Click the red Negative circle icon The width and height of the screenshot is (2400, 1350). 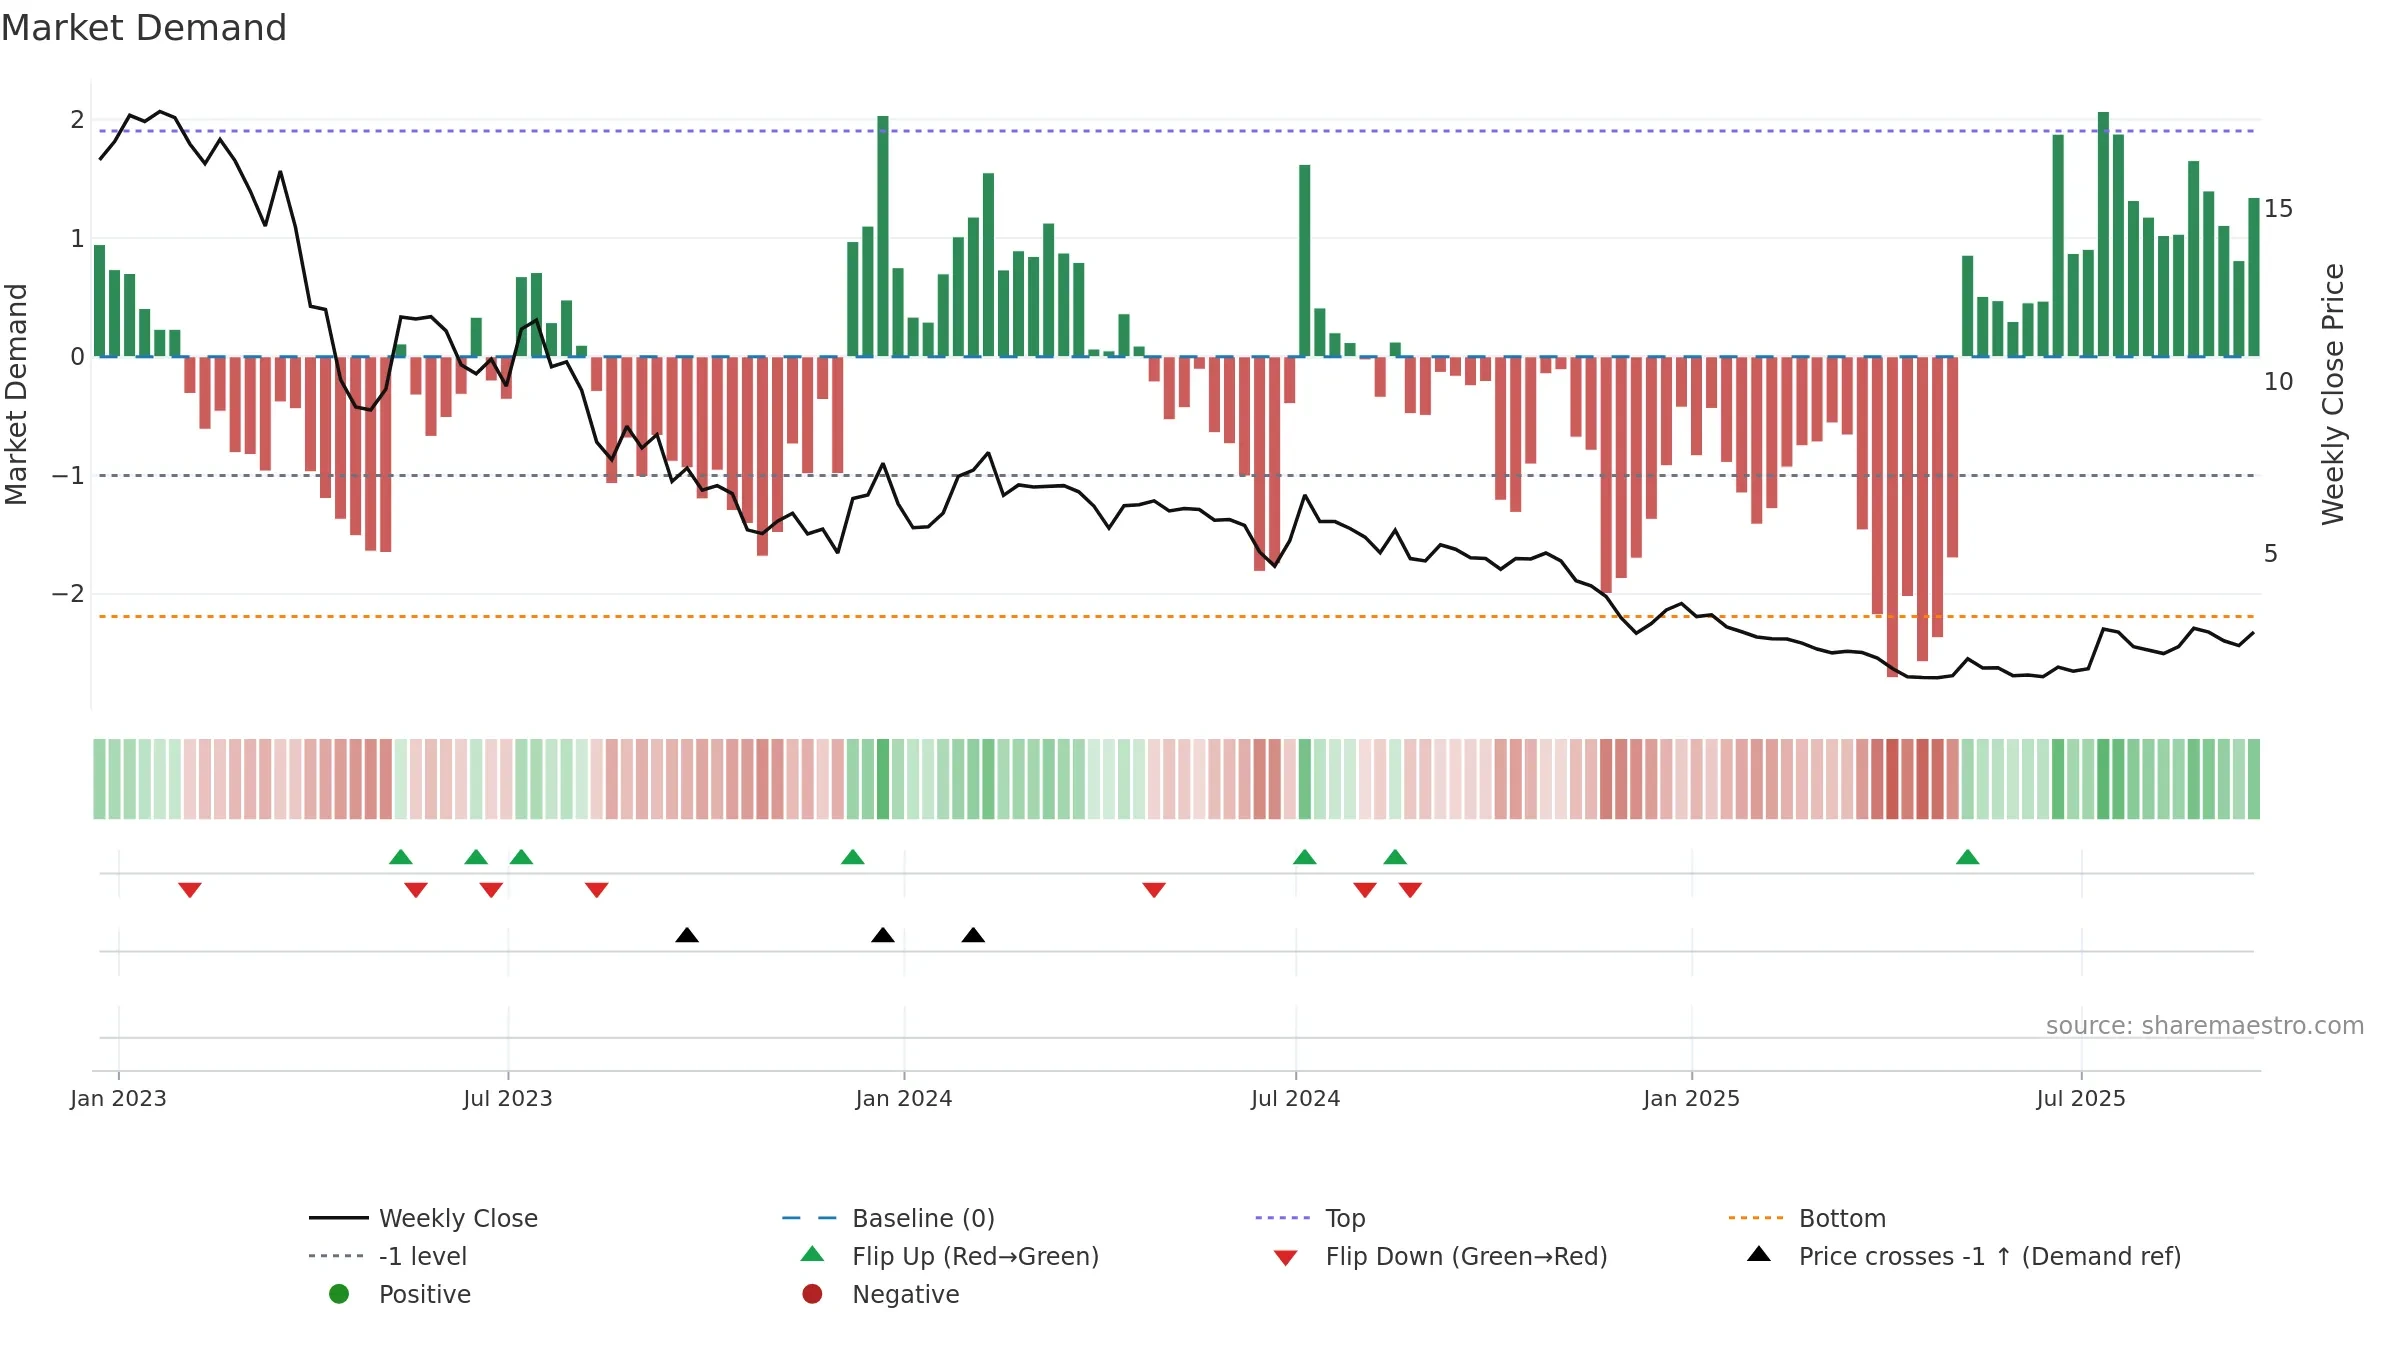pos(812,1294)
